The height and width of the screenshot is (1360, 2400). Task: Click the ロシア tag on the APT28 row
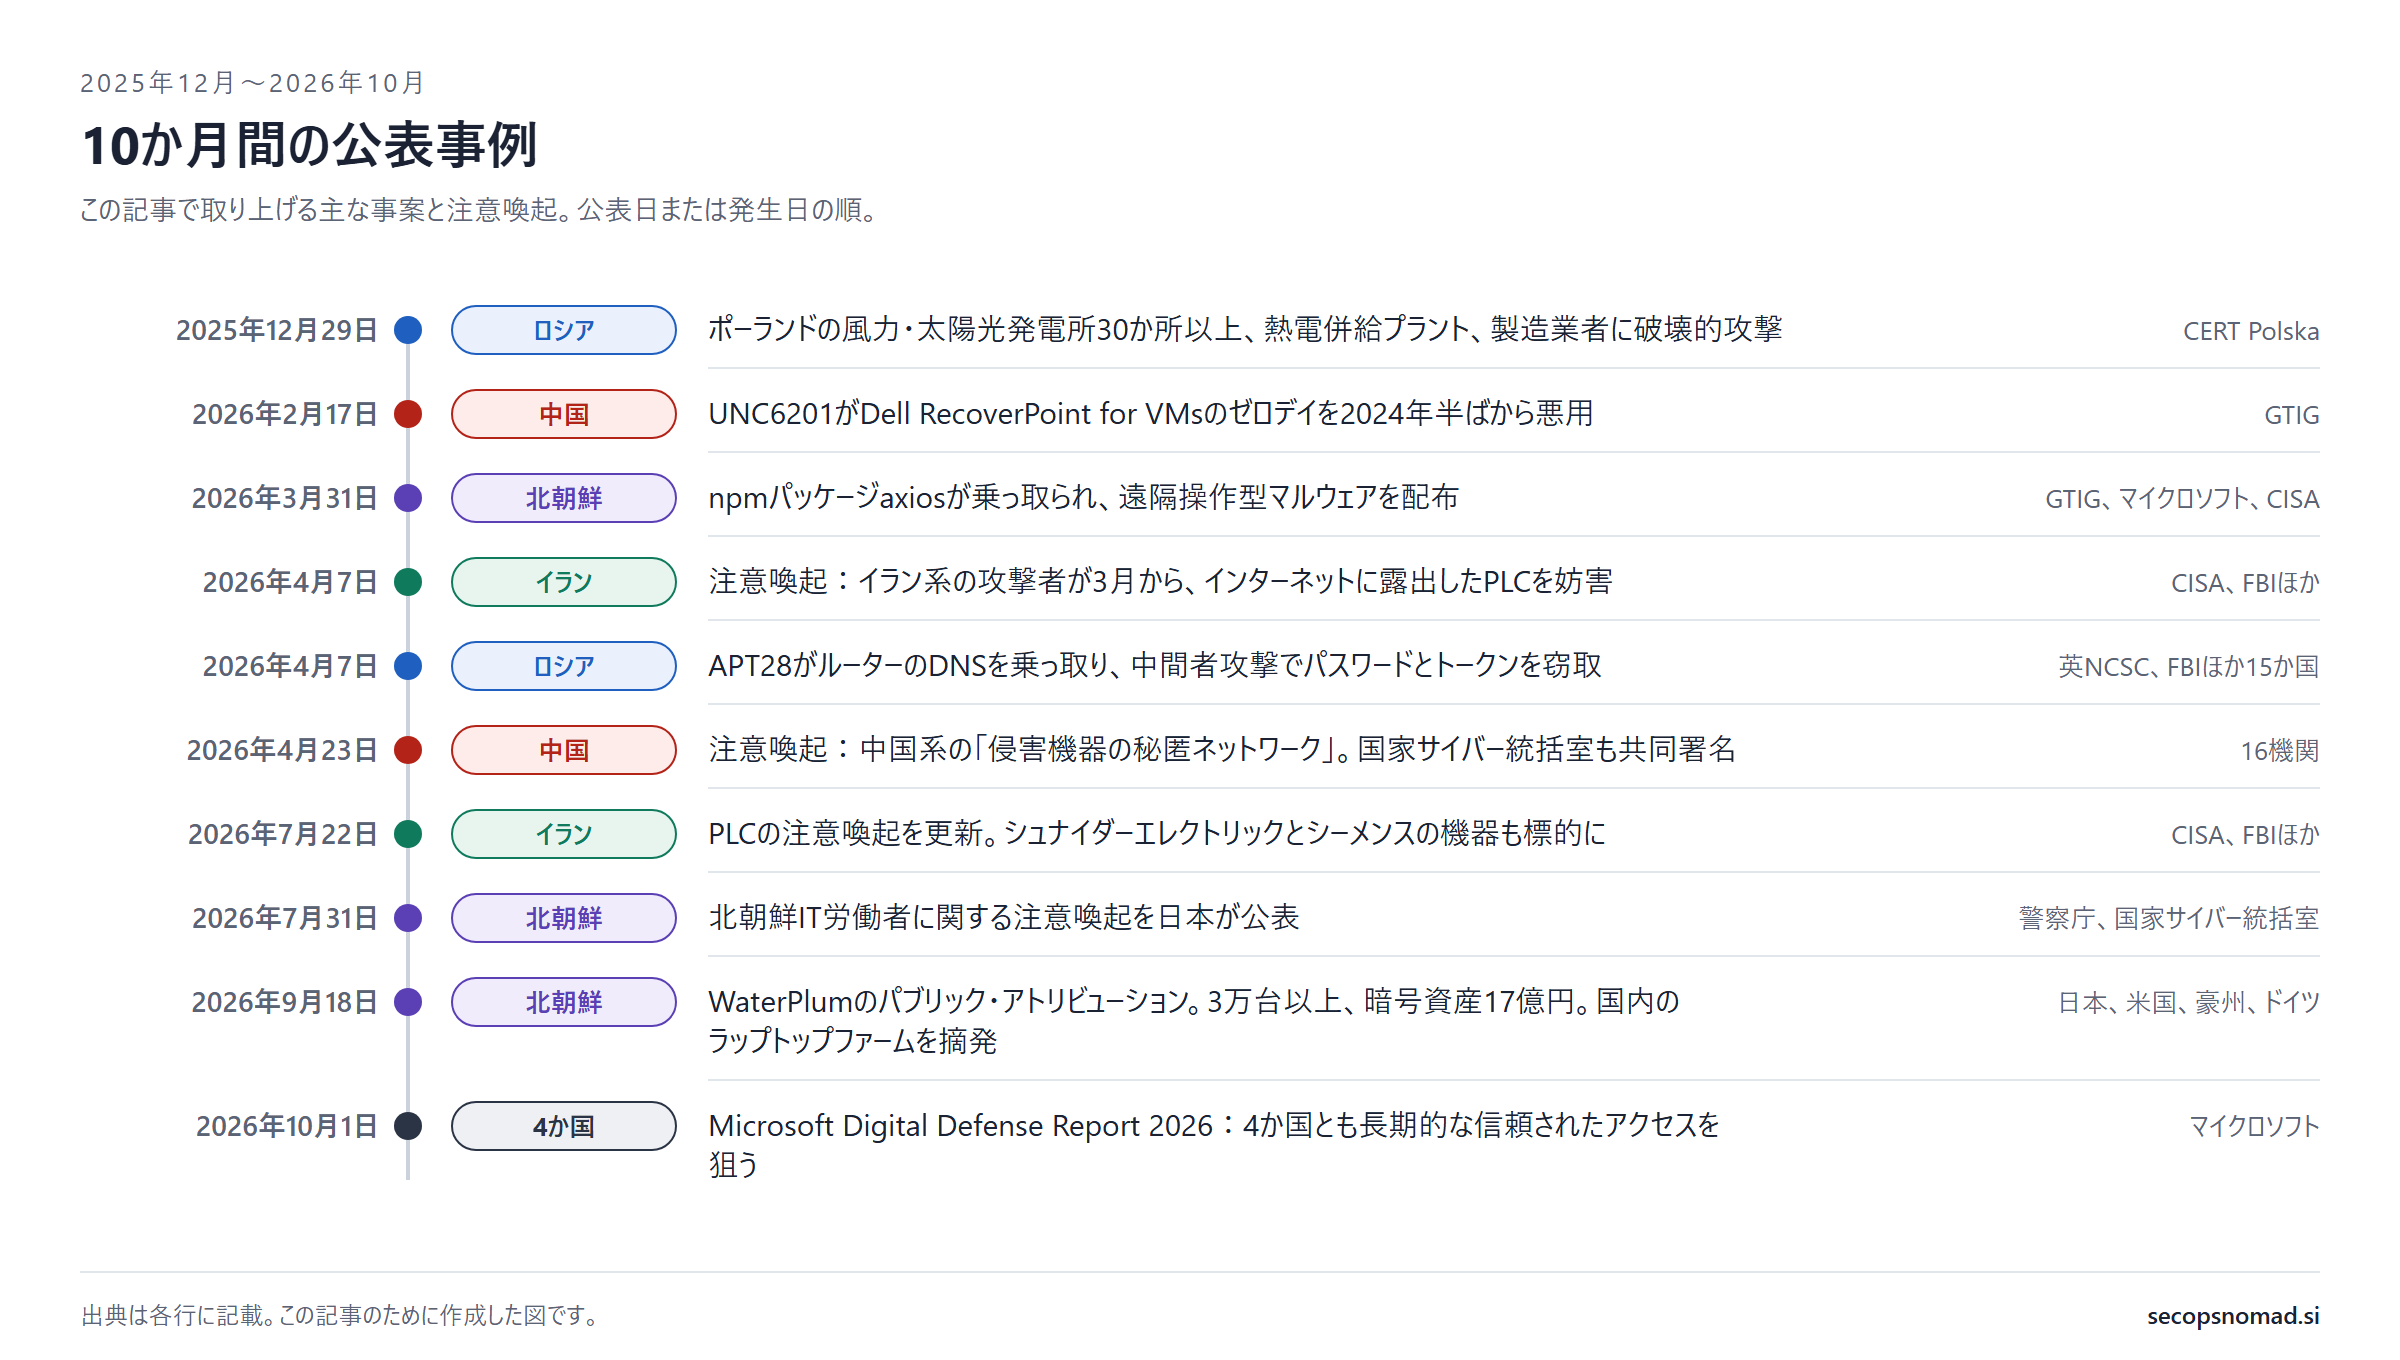(x=564, y=666)
